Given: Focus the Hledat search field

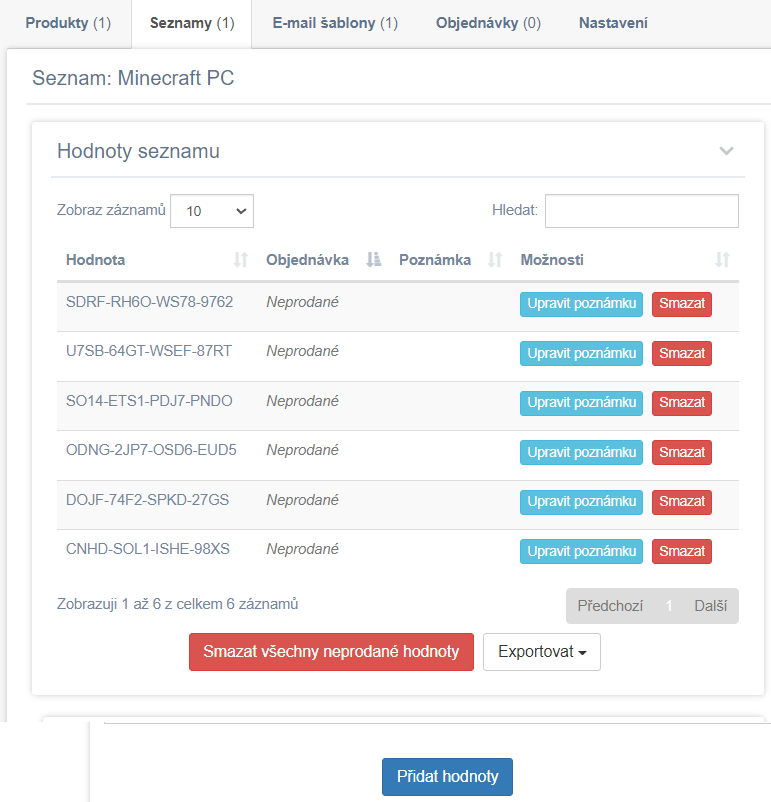Looking at the screenshot, I should click(642, 211).
